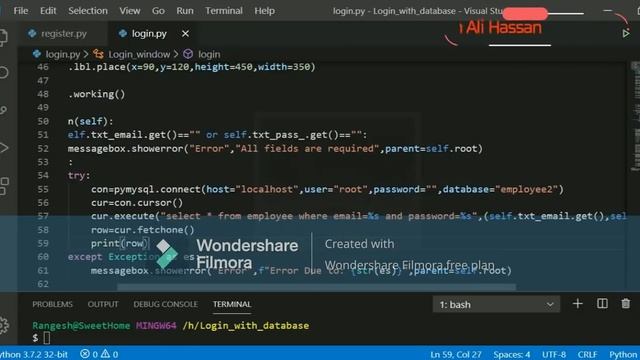Open the Extensions view

pyautogui.click(x=3, y=186)
